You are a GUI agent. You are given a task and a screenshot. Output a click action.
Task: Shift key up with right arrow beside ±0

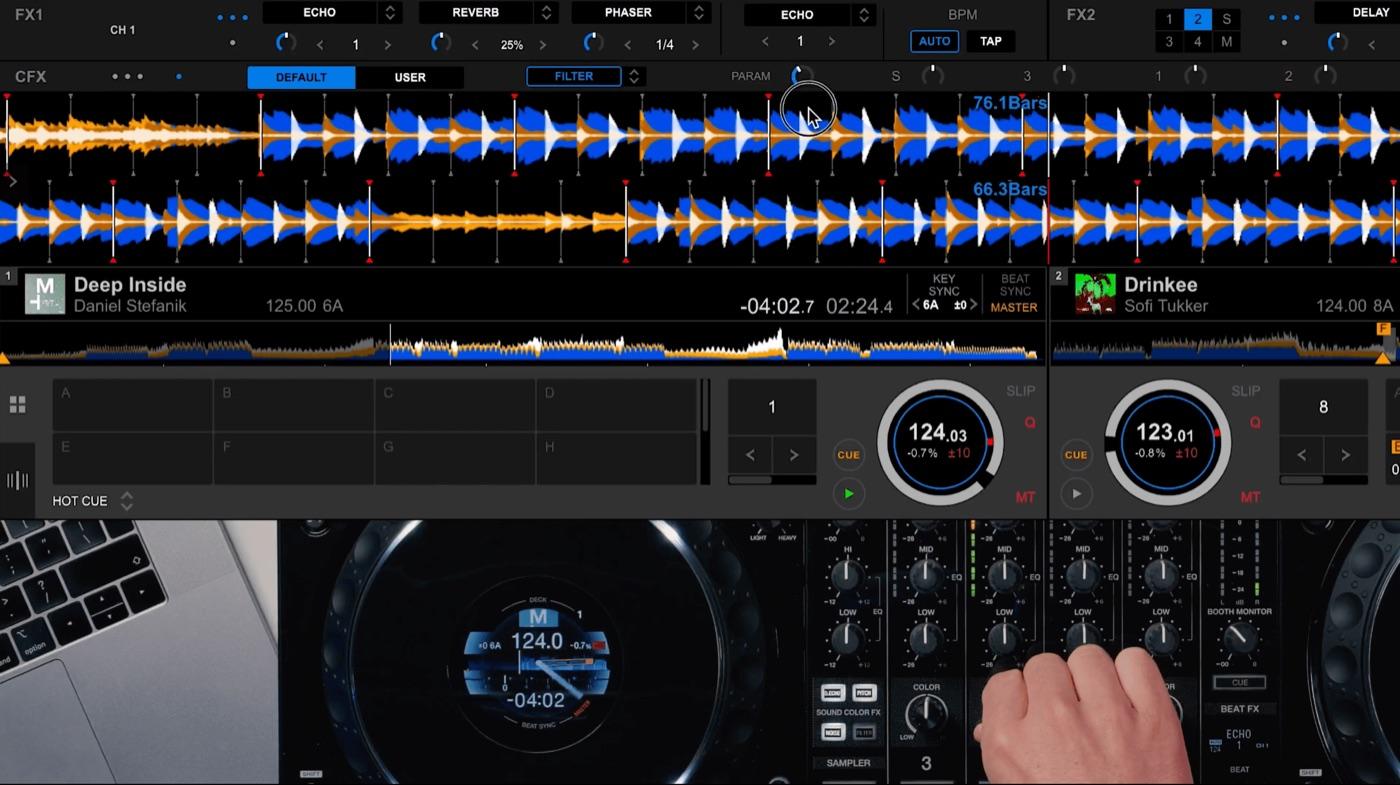973,305
